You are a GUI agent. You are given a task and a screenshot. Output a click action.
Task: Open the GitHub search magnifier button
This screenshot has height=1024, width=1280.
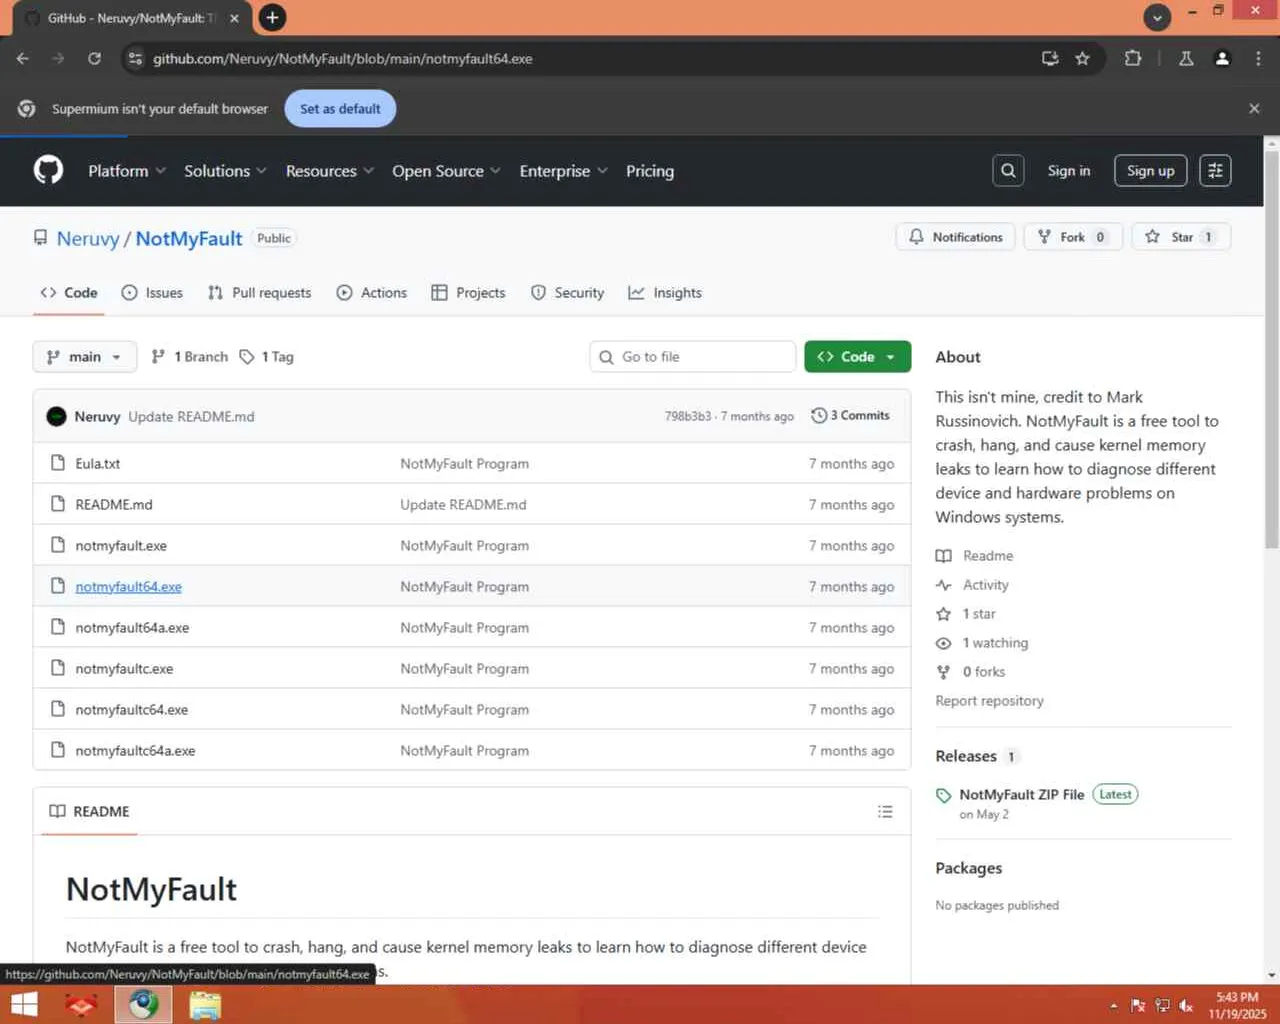pos(1008,171)
